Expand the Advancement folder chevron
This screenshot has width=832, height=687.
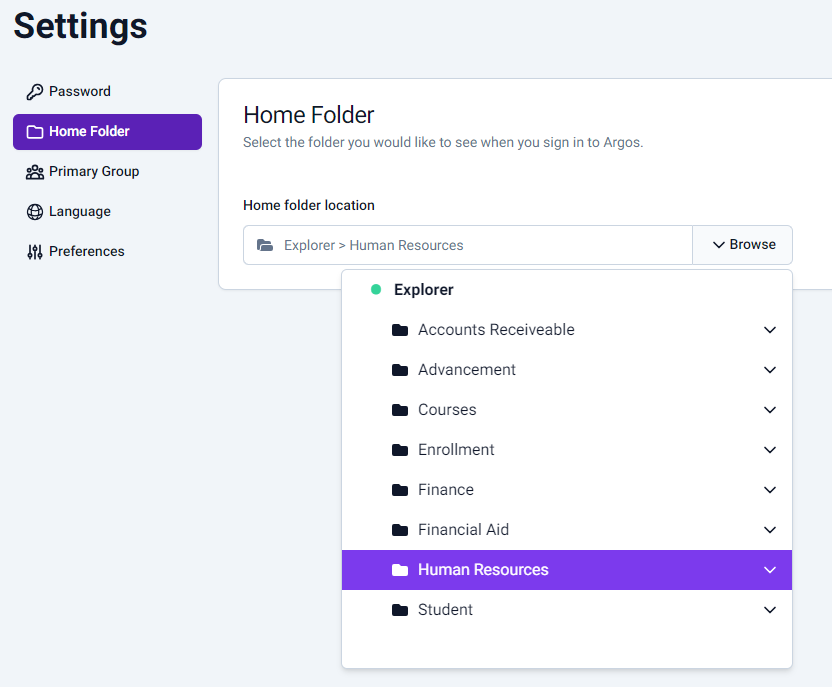(770, 370)
